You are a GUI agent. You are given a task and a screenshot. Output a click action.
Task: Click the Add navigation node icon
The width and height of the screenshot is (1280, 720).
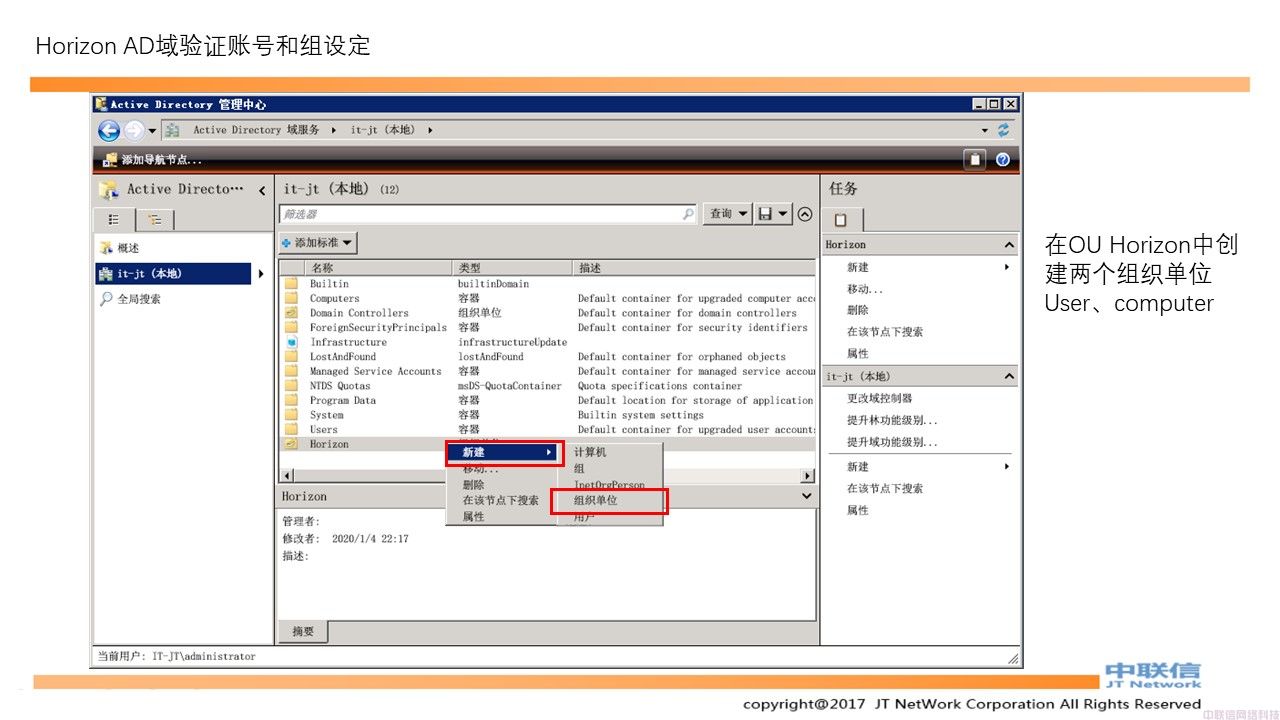[110, 159]
